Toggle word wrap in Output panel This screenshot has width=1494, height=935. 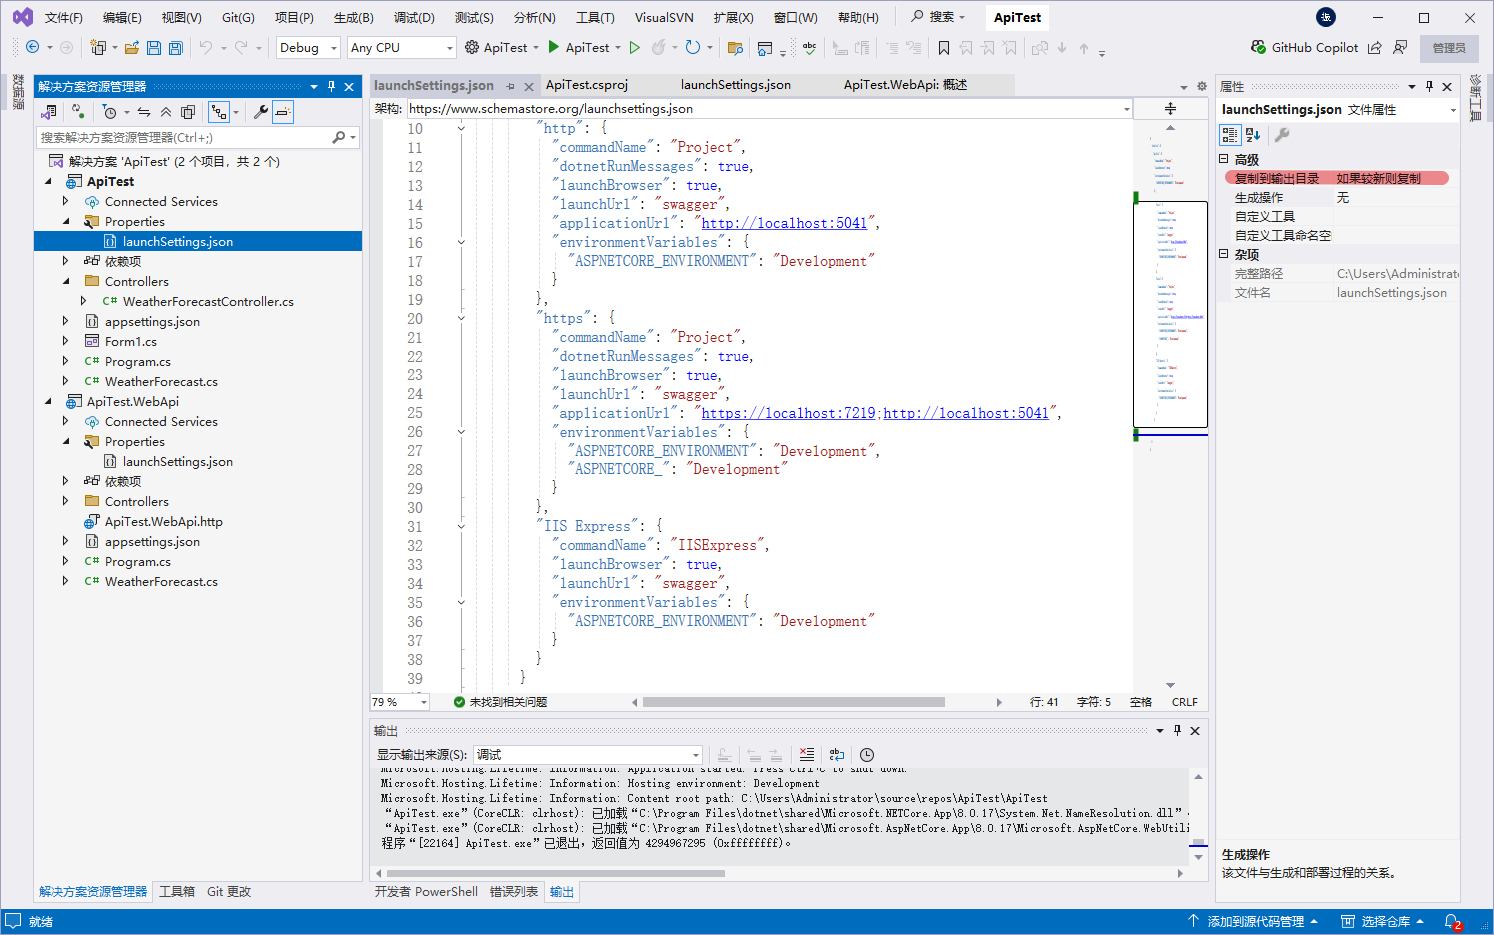click(837, 755)
